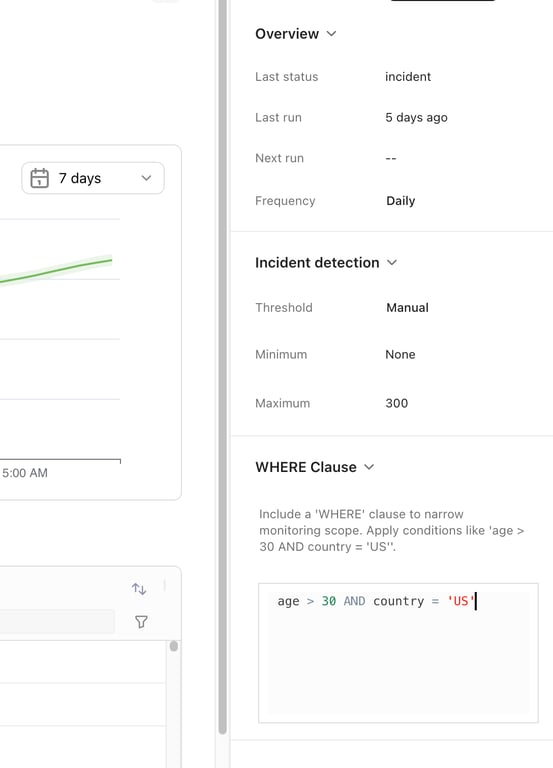Click the incident last status value

(x=408, y=77)
